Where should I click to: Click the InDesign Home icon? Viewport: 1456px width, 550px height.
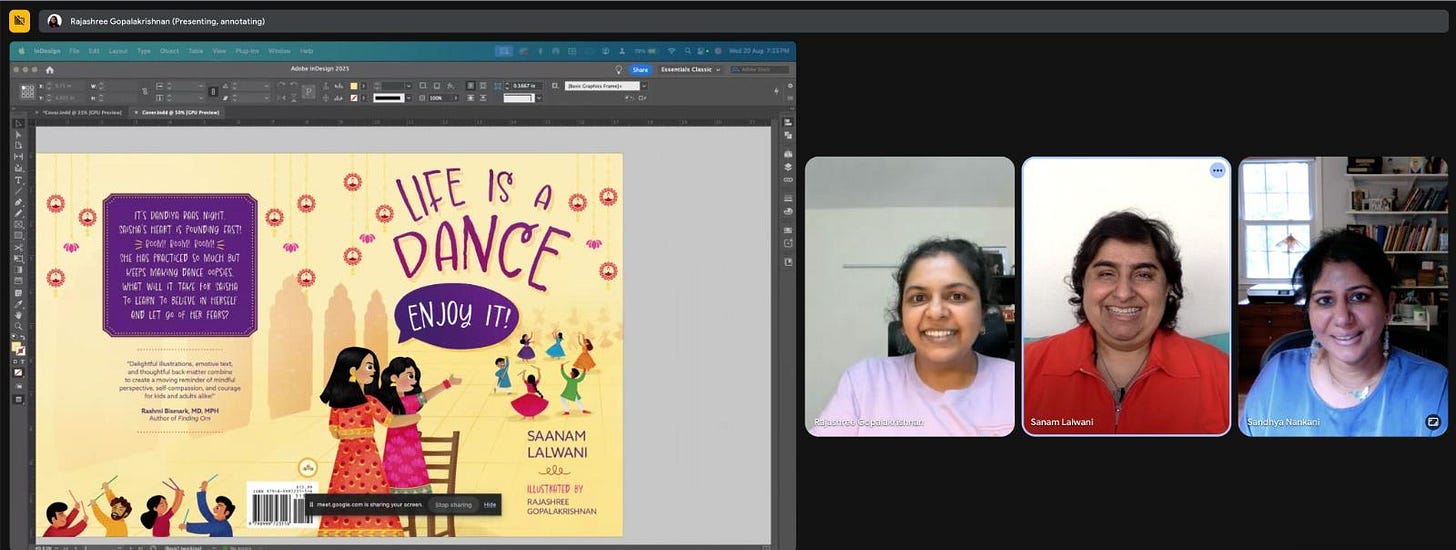[x=49, y=70]
